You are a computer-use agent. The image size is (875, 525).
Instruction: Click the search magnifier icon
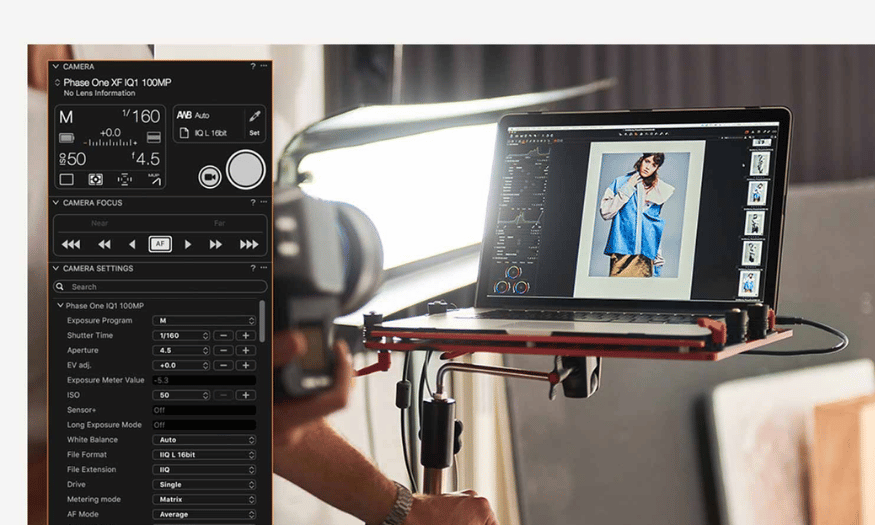(60, 287)
